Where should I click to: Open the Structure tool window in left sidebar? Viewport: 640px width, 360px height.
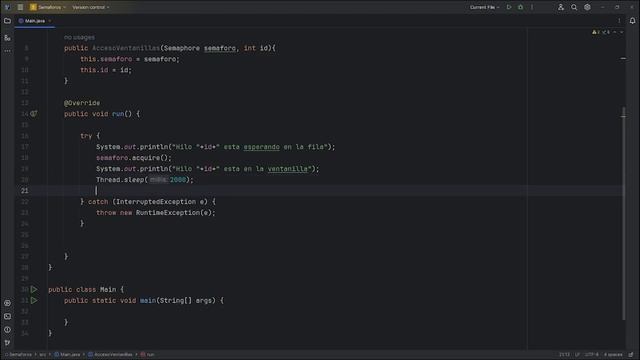coord(7,38)
